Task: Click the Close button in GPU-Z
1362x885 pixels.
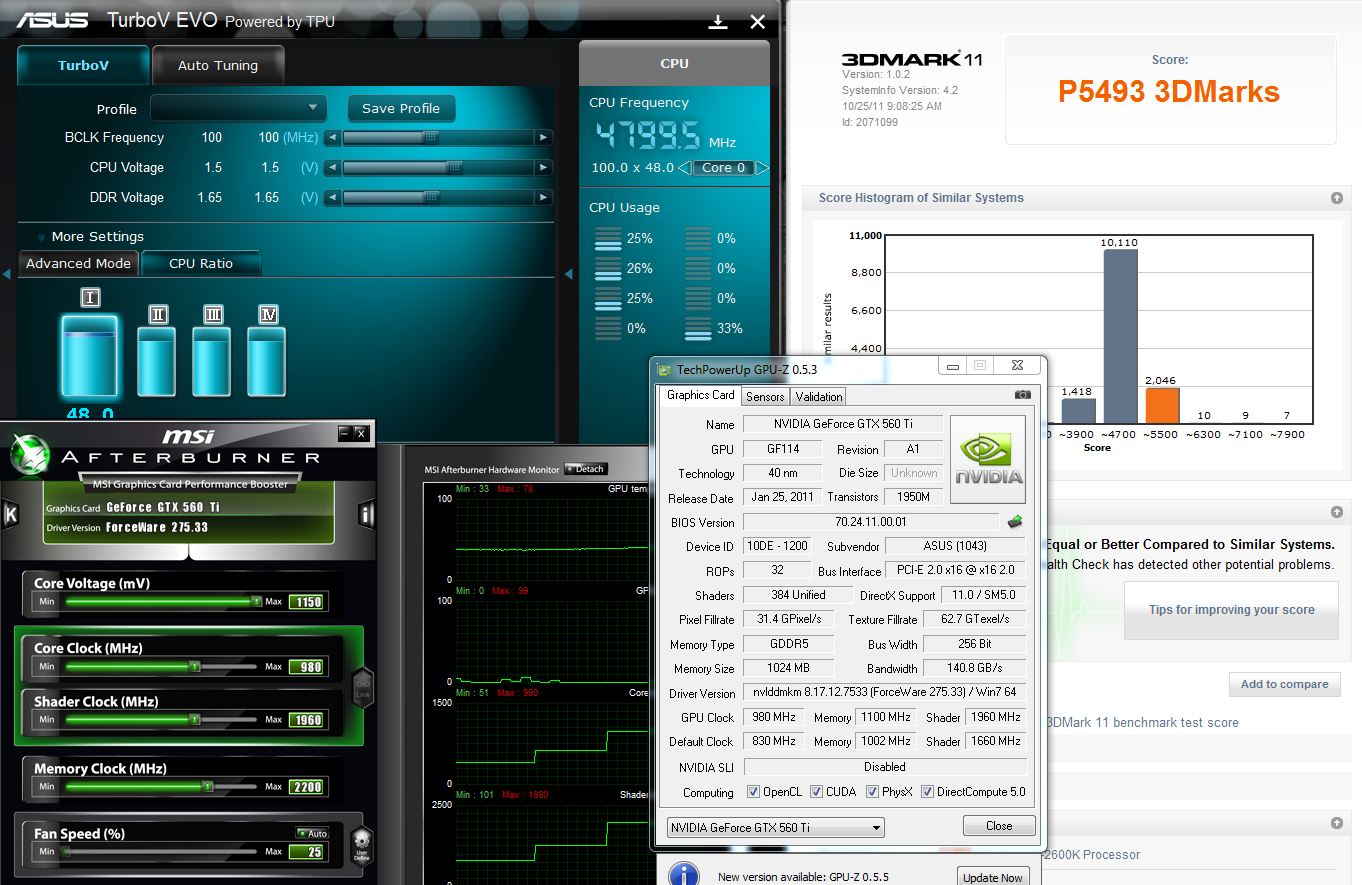Action: (x=999, y=826)
